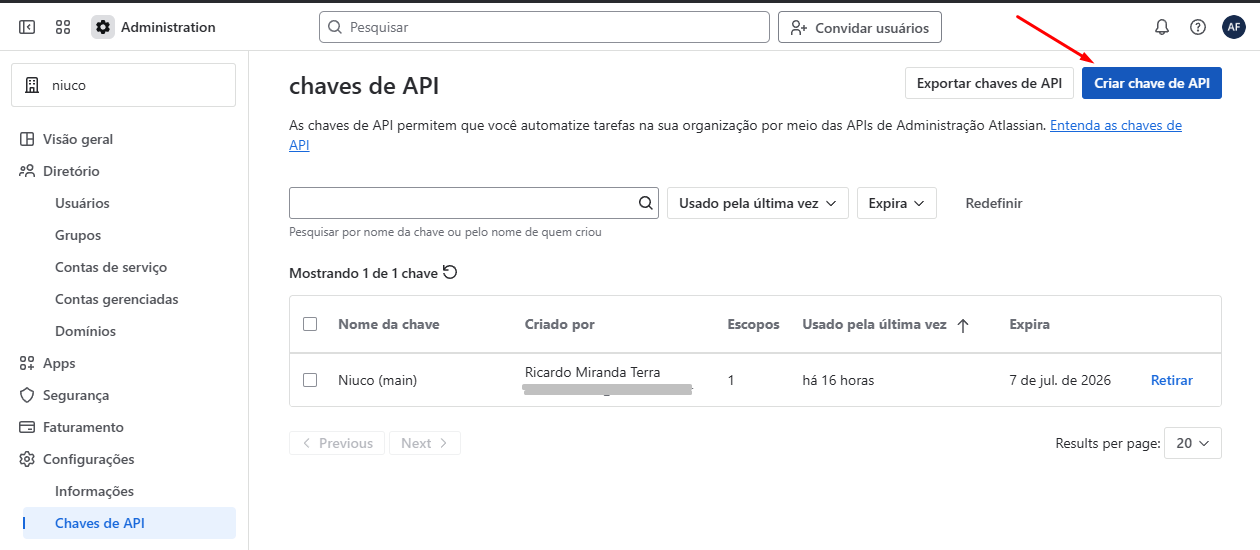Screen dimensions: 1260x550
Task: Click the Escopos column header
Action: [x=754, y=324]
